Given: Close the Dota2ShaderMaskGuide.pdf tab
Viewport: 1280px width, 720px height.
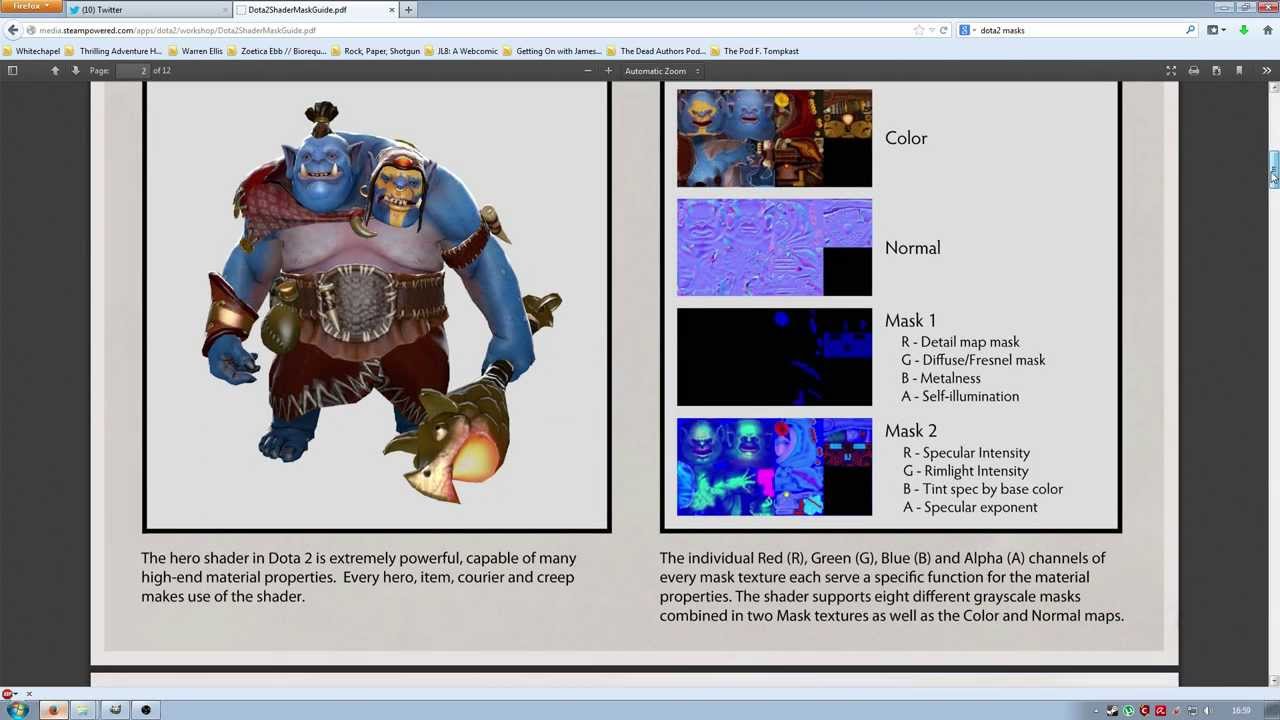Looking at the screenshot, I should coord(392,10).
